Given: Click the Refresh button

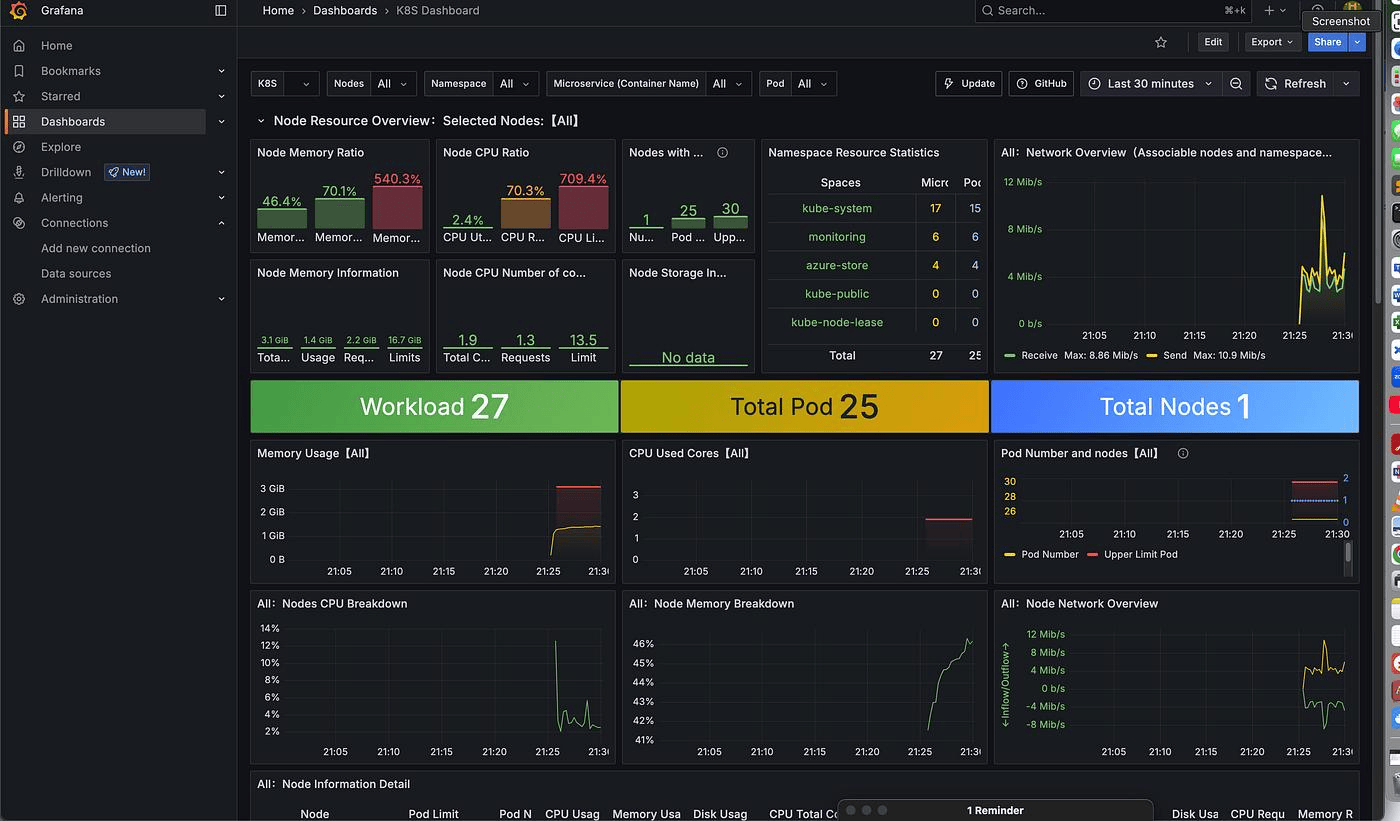Looking at the screenshot, I should pos(1295,84).
